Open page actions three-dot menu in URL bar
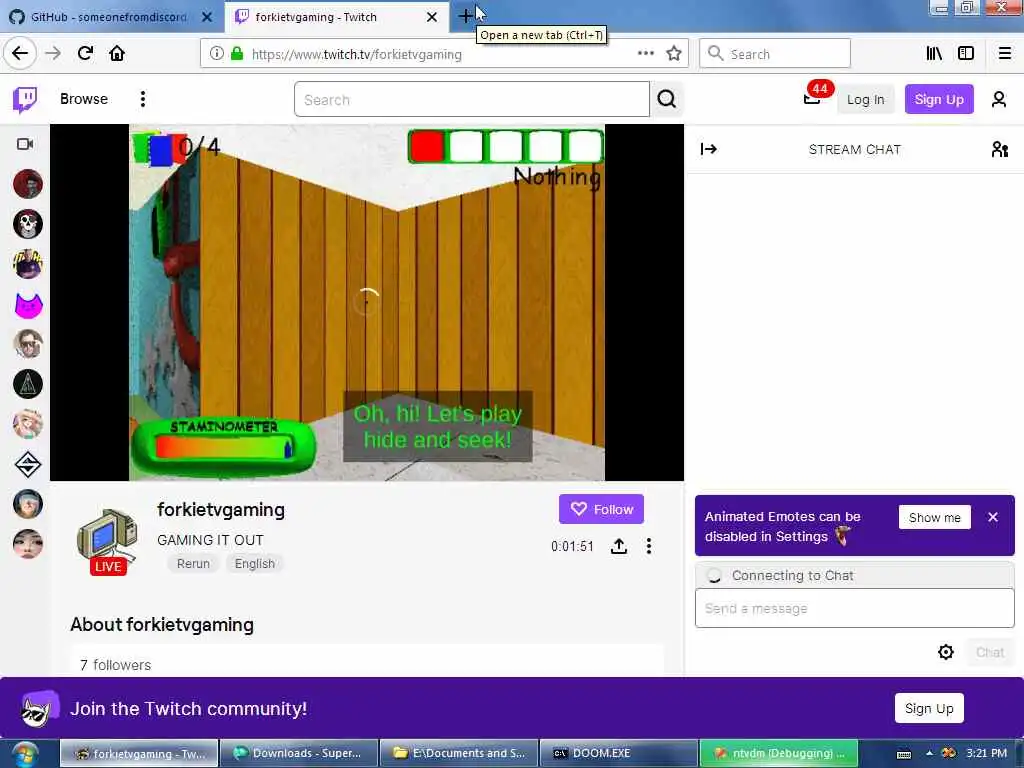The image size is (1024, 768). tap(646, 54)
